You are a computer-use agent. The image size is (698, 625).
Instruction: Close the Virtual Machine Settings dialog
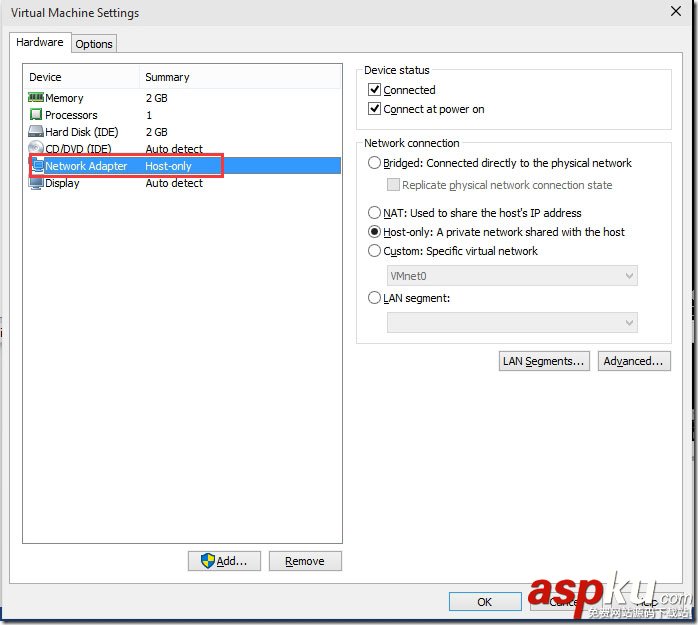[676, 11]
